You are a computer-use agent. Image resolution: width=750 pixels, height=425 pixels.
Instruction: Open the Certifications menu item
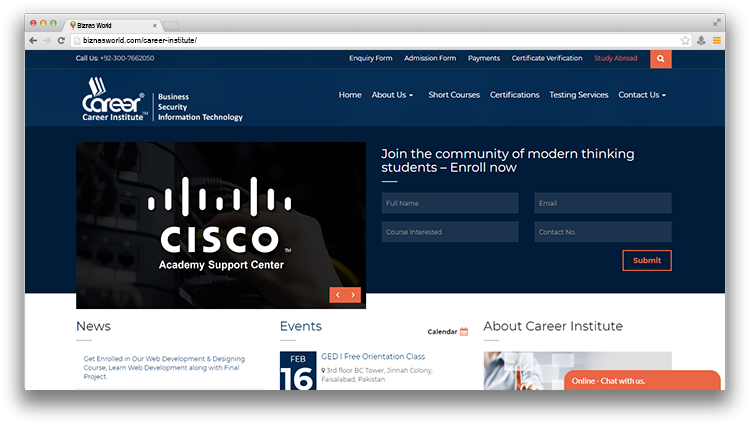tap(515, 95)
